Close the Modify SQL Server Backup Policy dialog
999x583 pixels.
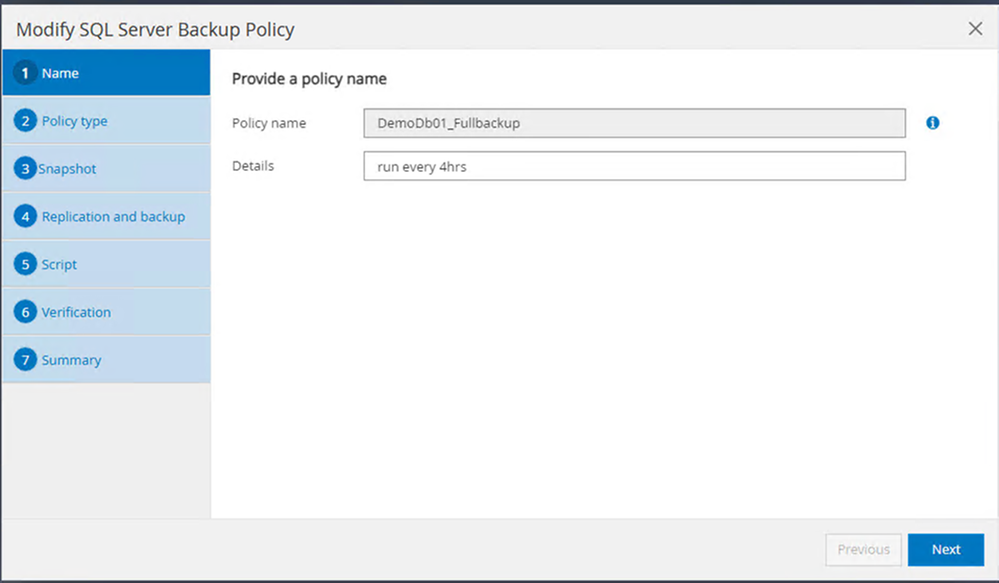tap(975, 29)
